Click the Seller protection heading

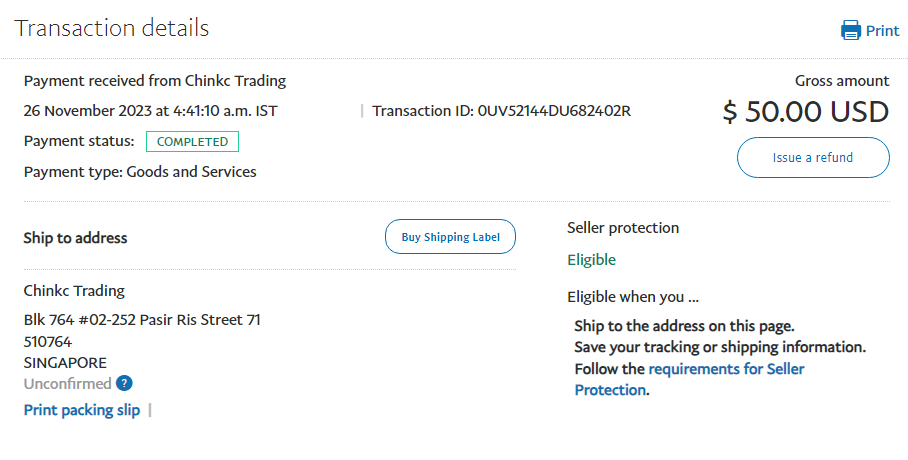pos(622,228)
